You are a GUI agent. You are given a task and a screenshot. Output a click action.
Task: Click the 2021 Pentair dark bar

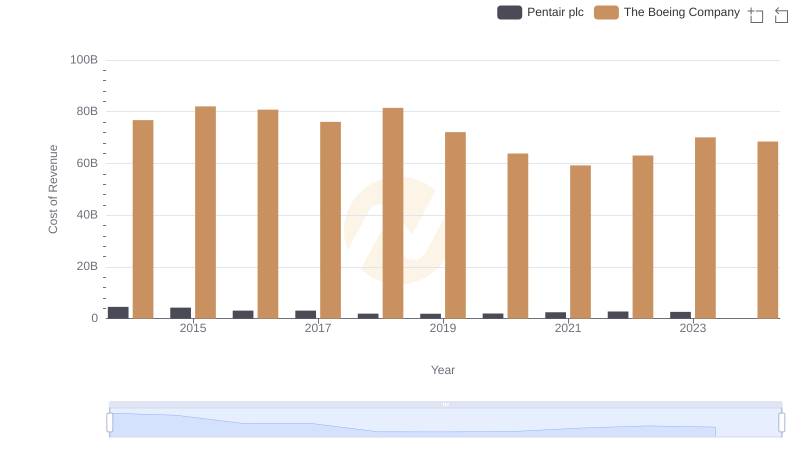(556, 315)
